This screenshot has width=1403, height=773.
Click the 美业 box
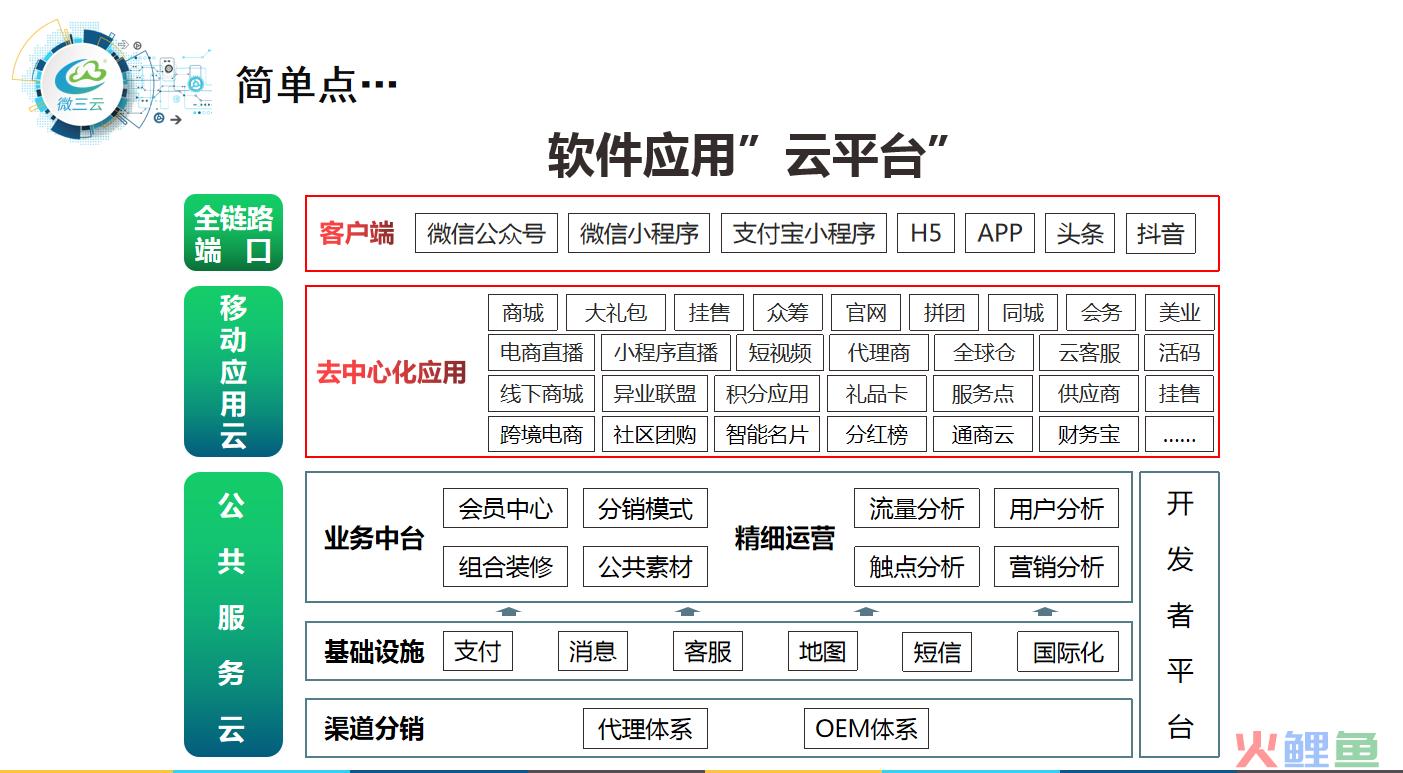1180,313
